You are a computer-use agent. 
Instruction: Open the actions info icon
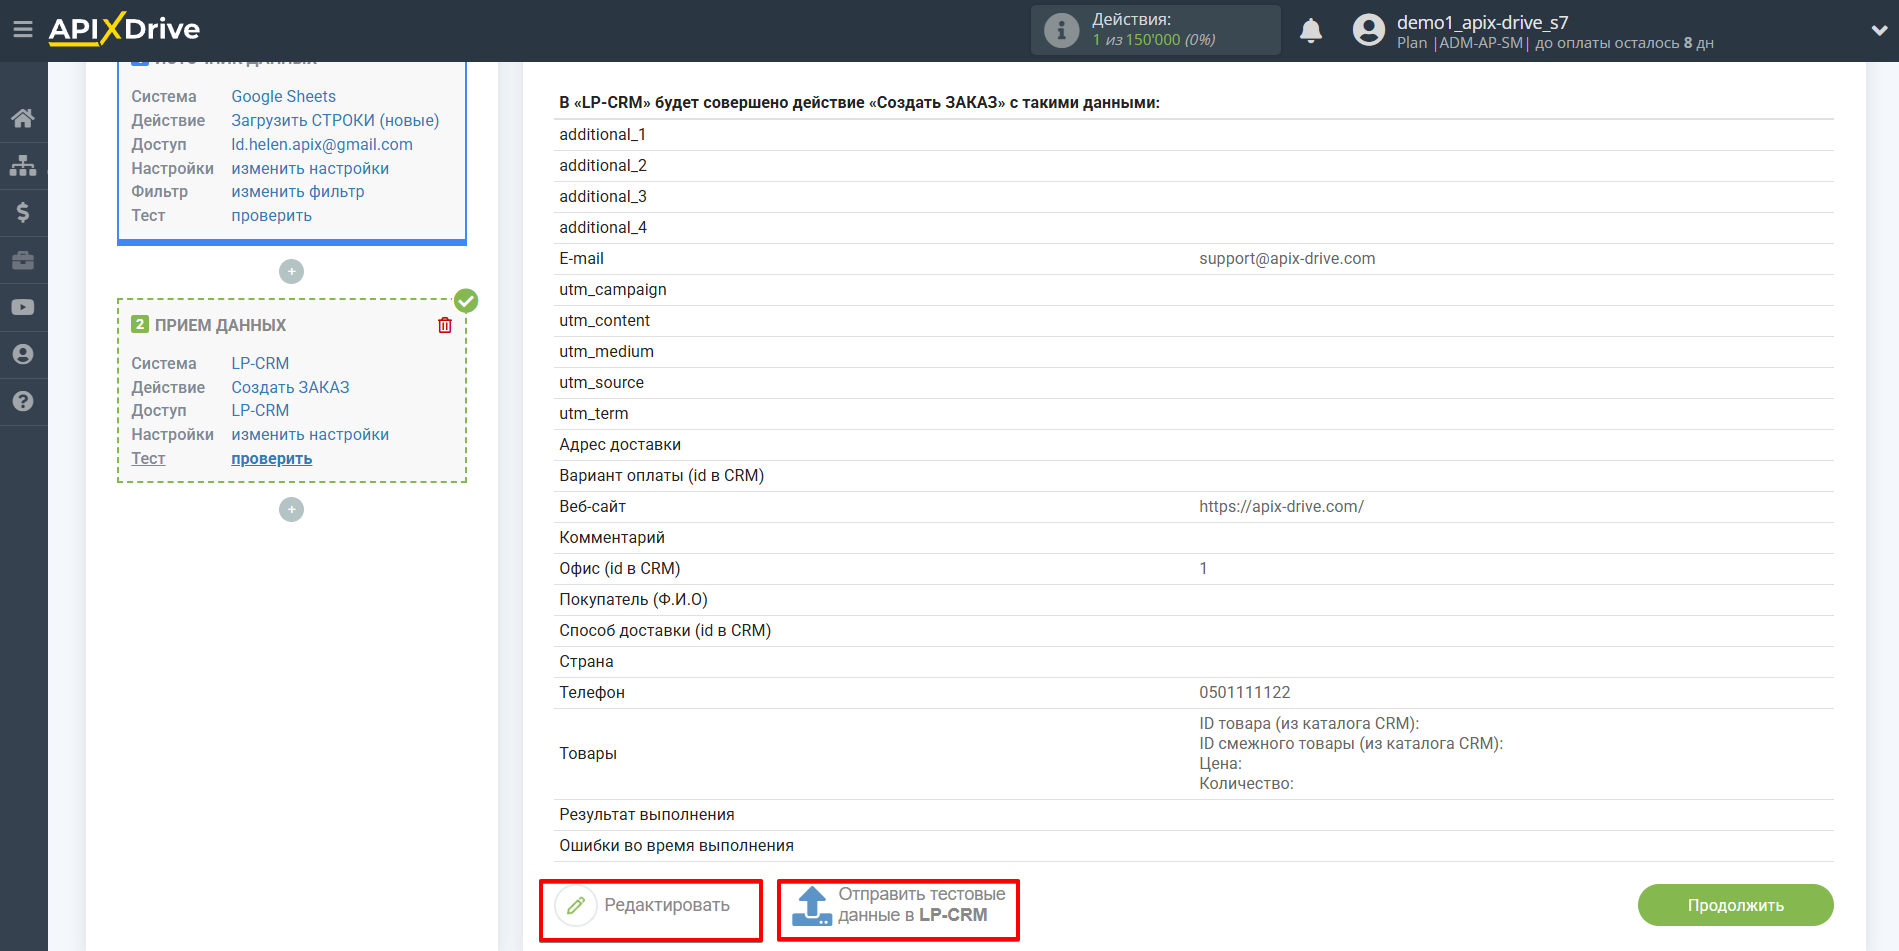coord(1061,30)
